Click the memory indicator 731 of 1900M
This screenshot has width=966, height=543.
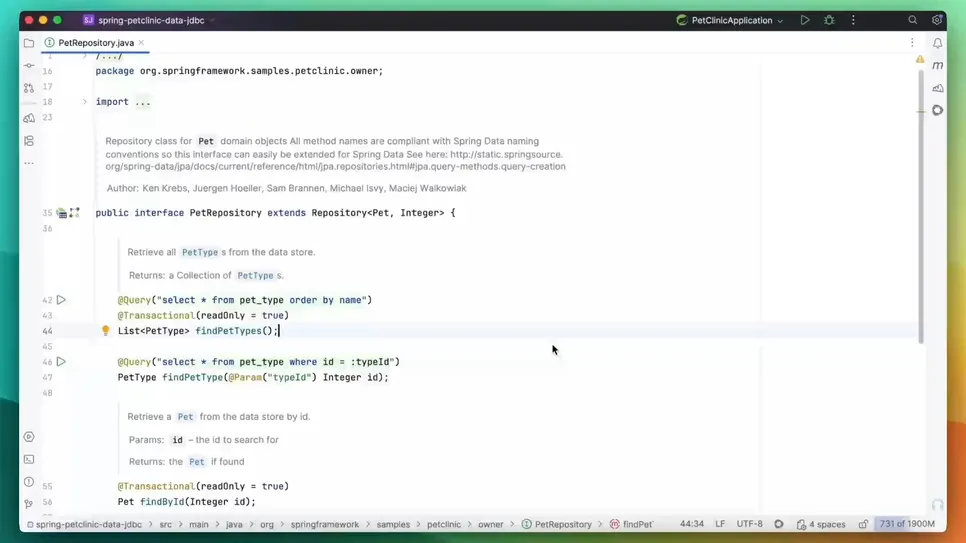(906, 524)
